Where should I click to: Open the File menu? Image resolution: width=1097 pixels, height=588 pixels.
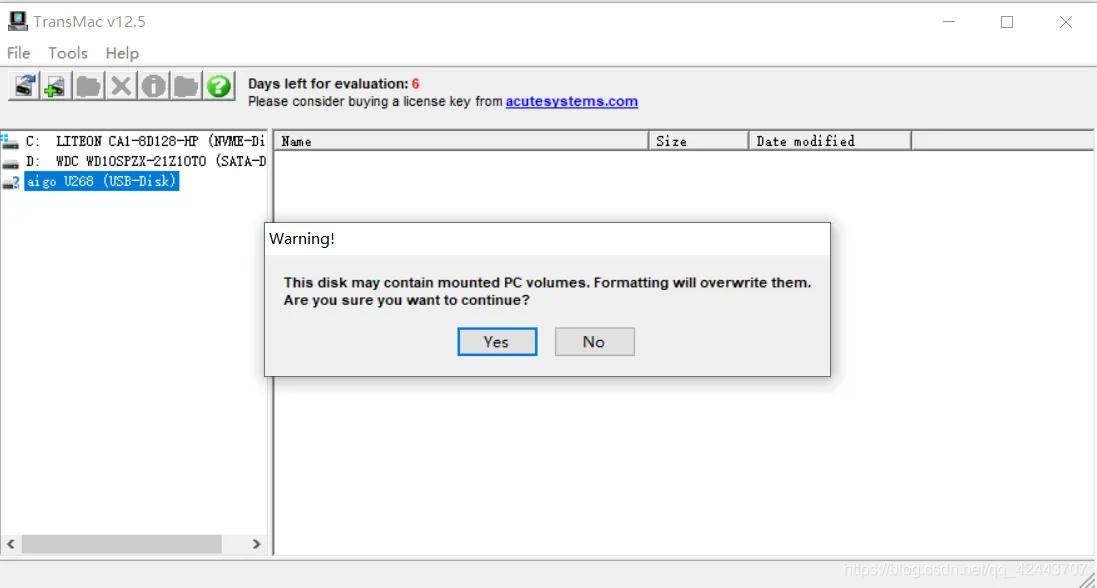(x=18, y=53)
